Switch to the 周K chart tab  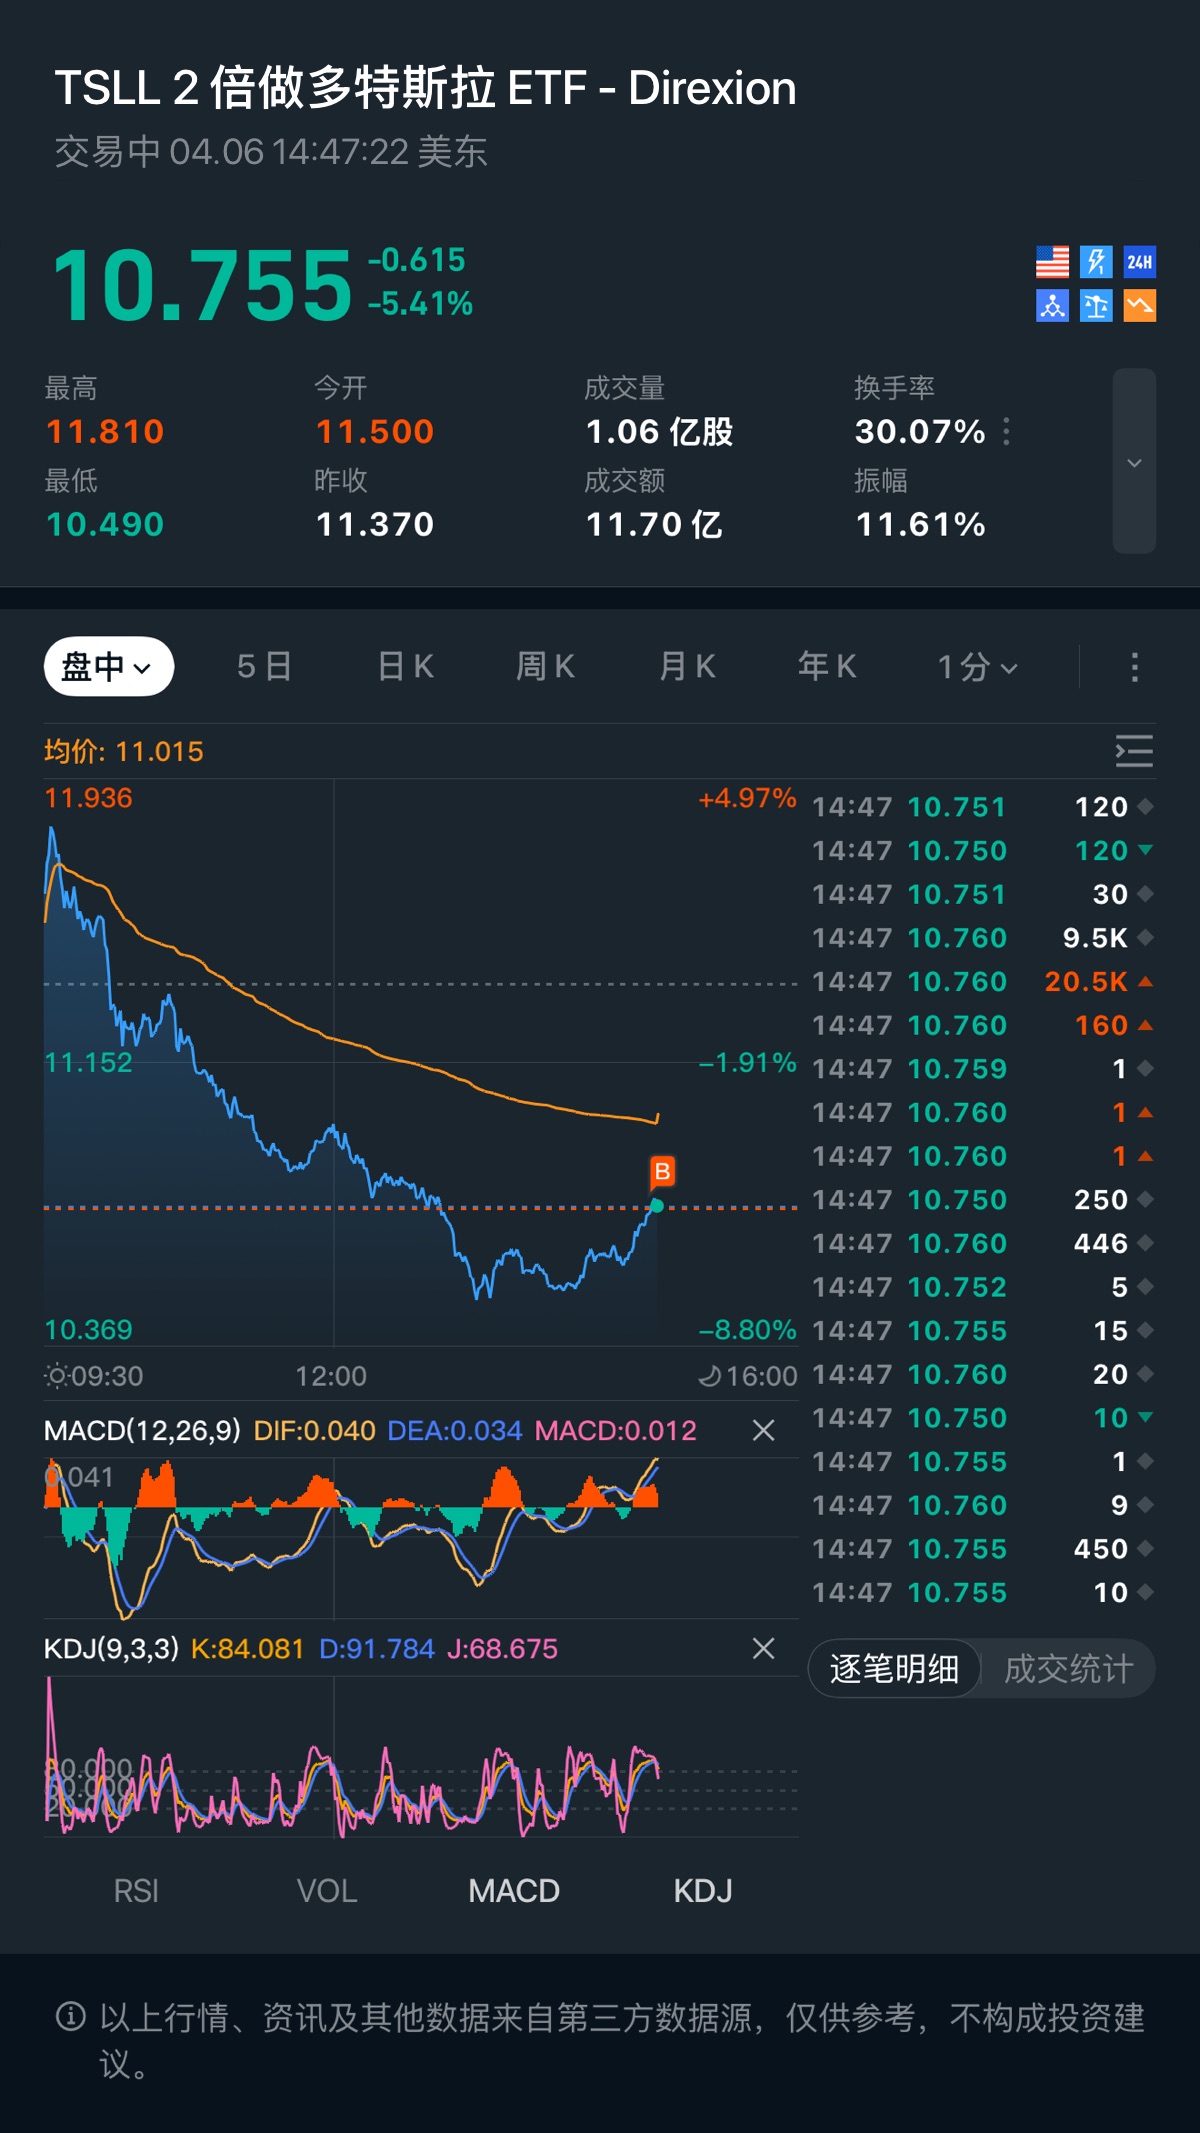tap(546, 667)
